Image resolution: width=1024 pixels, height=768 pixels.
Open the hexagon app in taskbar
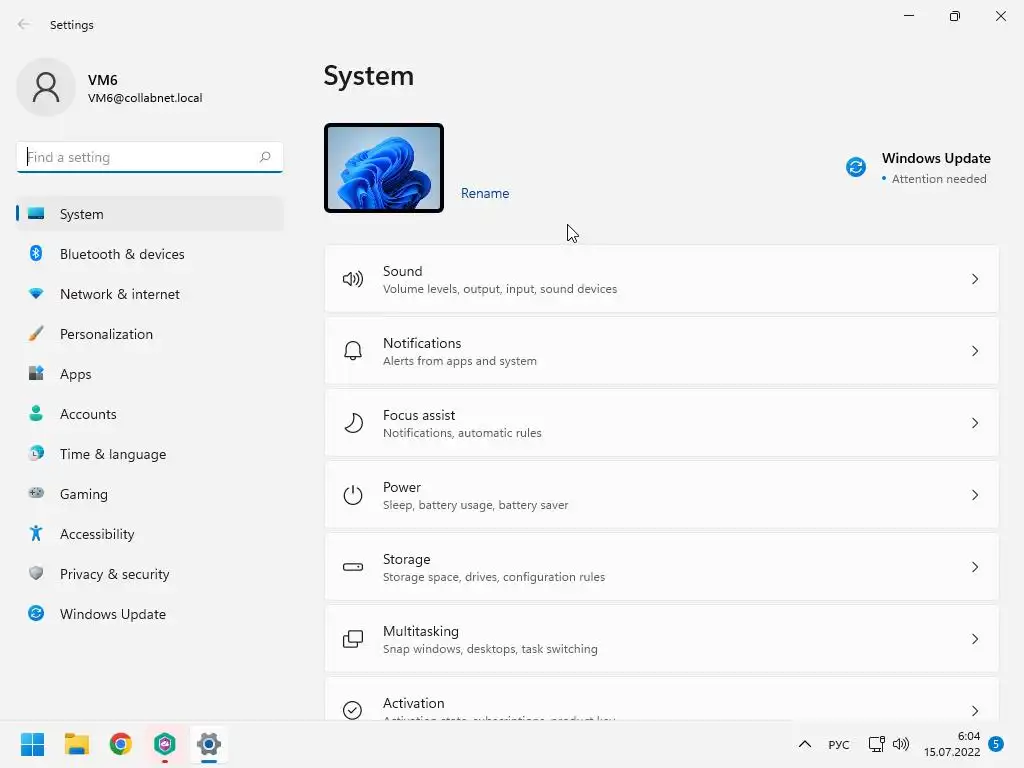coord(165,744)
